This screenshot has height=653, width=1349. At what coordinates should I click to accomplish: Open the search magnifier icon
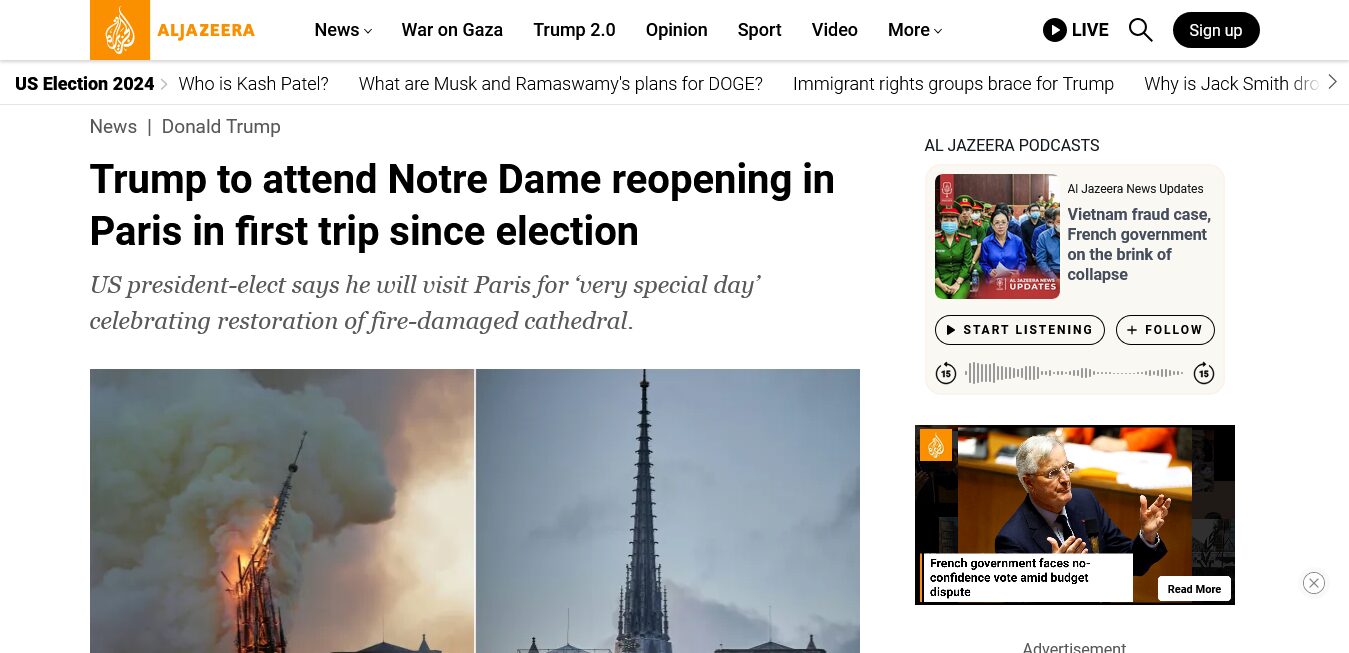coord(1141,30)
